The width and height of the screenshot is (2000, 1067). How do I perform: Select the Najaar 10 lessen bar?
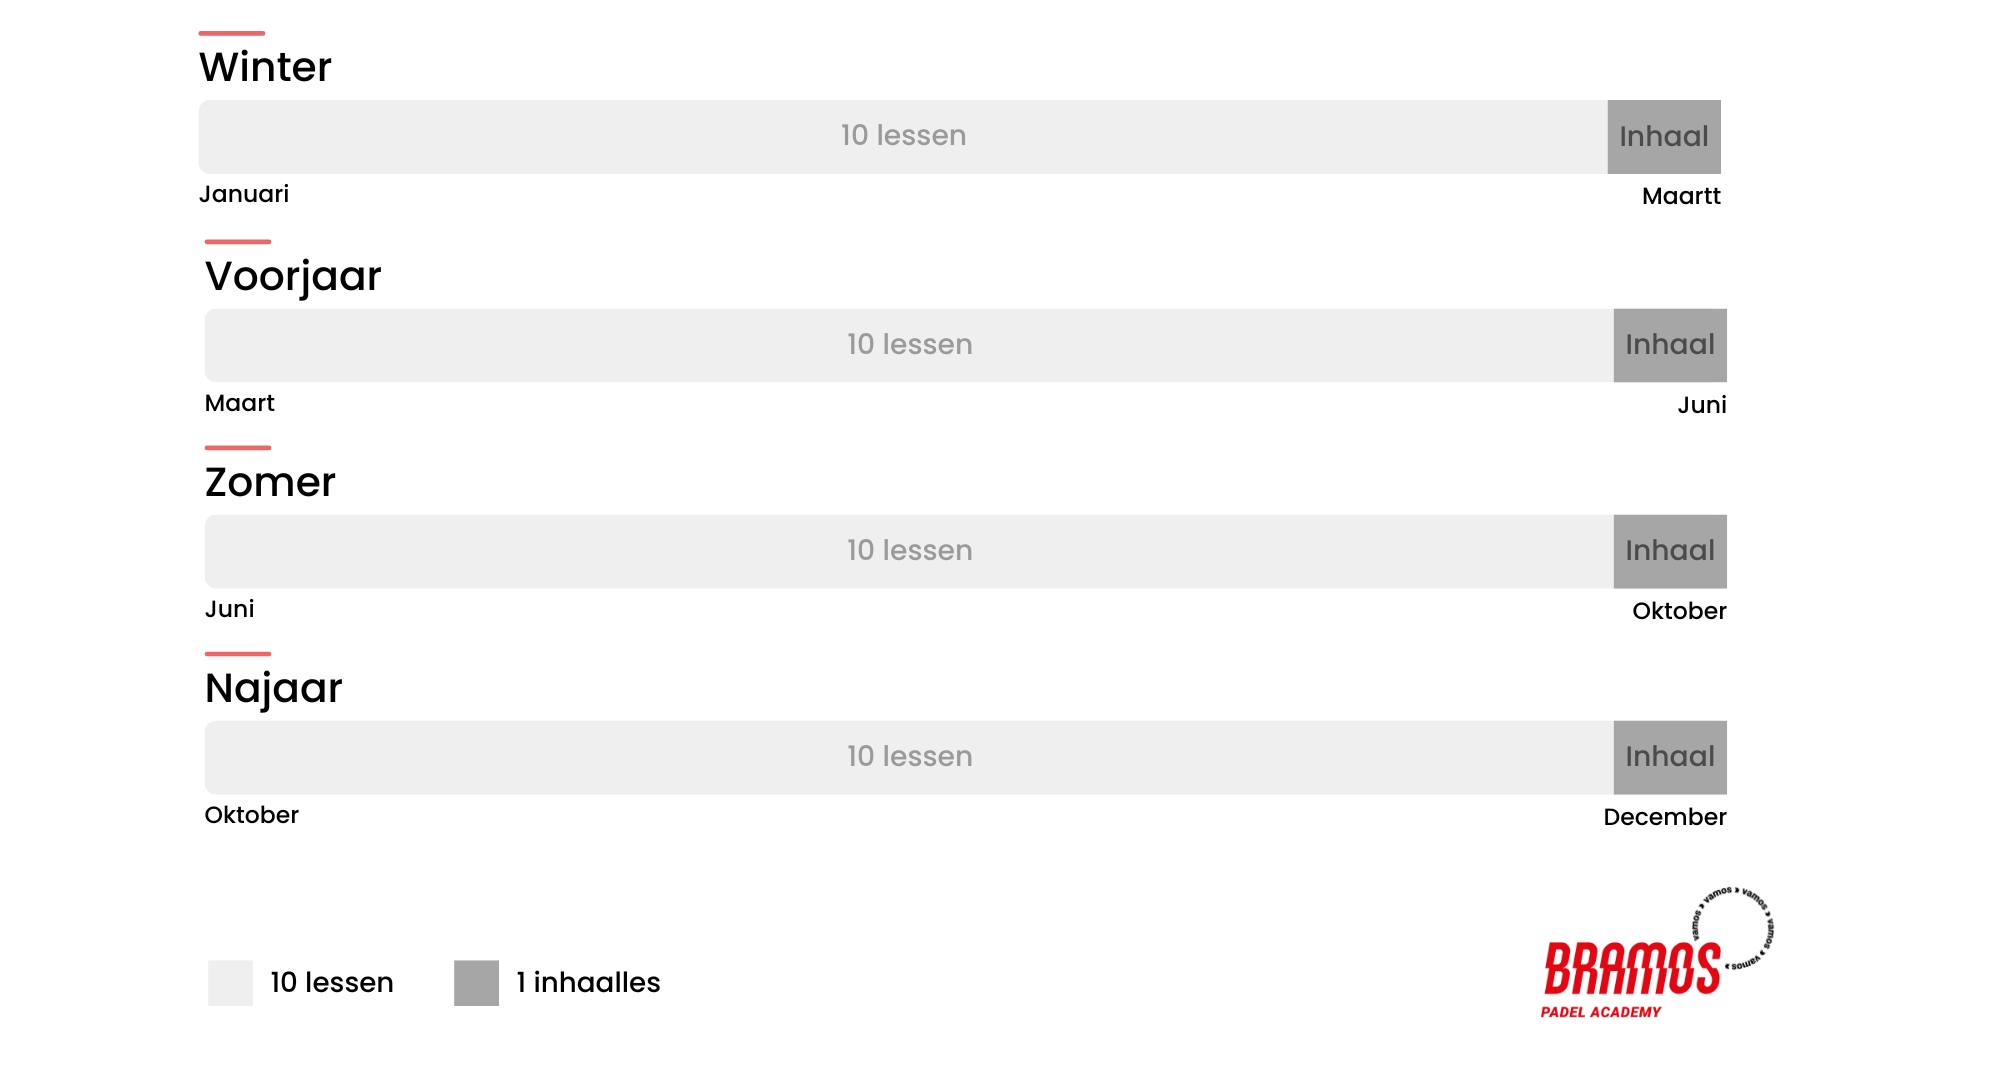coord(908,757)
